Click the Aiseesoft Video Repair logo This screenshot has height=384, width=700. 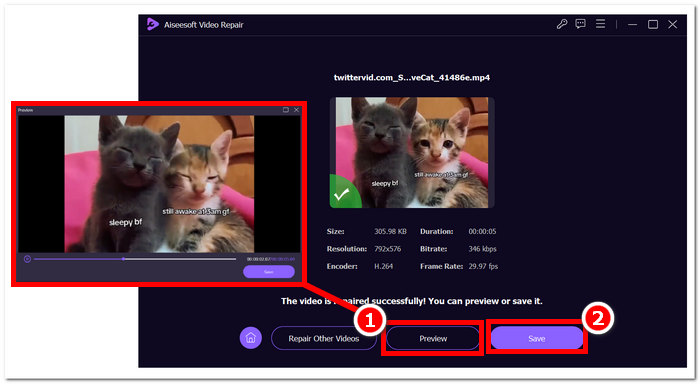(152, 24)
